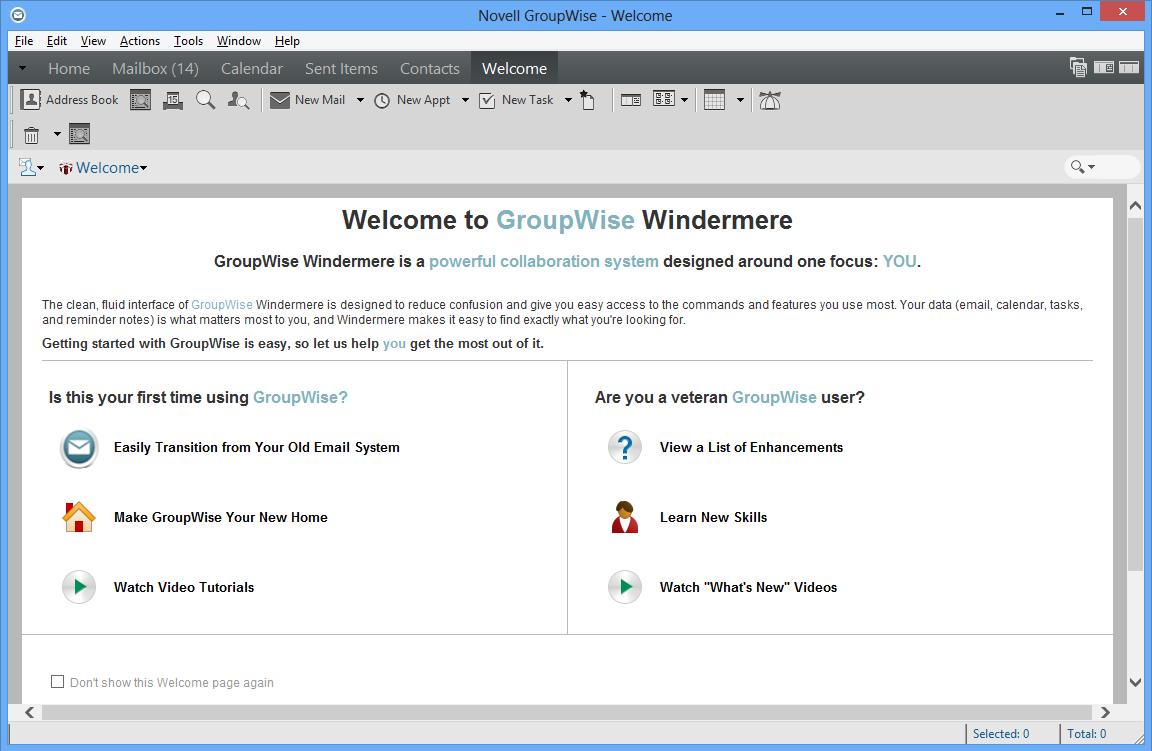
Task: Open the Tools menu
Action: click(188, 40)
